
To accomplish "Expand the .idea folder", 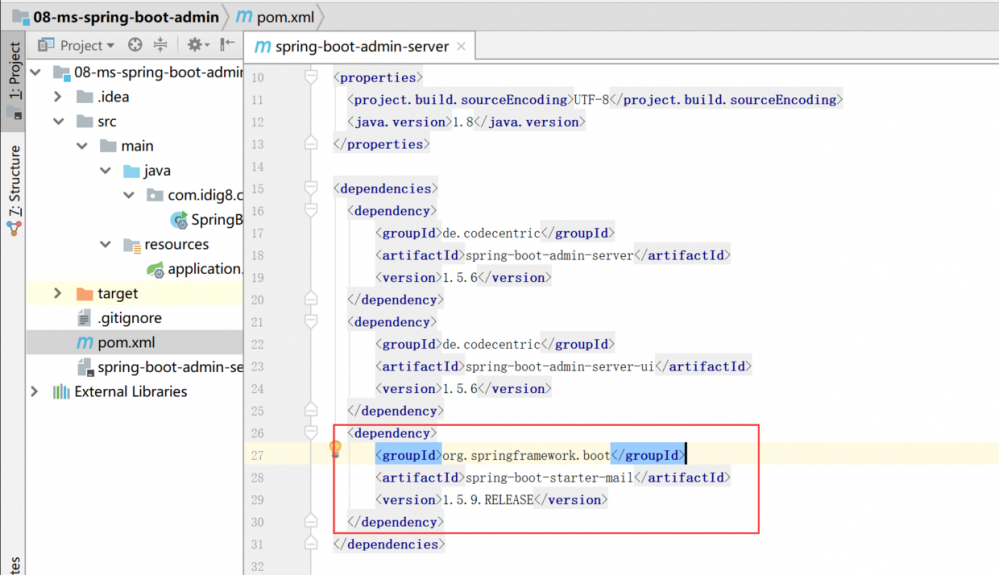I will (58, 97).
